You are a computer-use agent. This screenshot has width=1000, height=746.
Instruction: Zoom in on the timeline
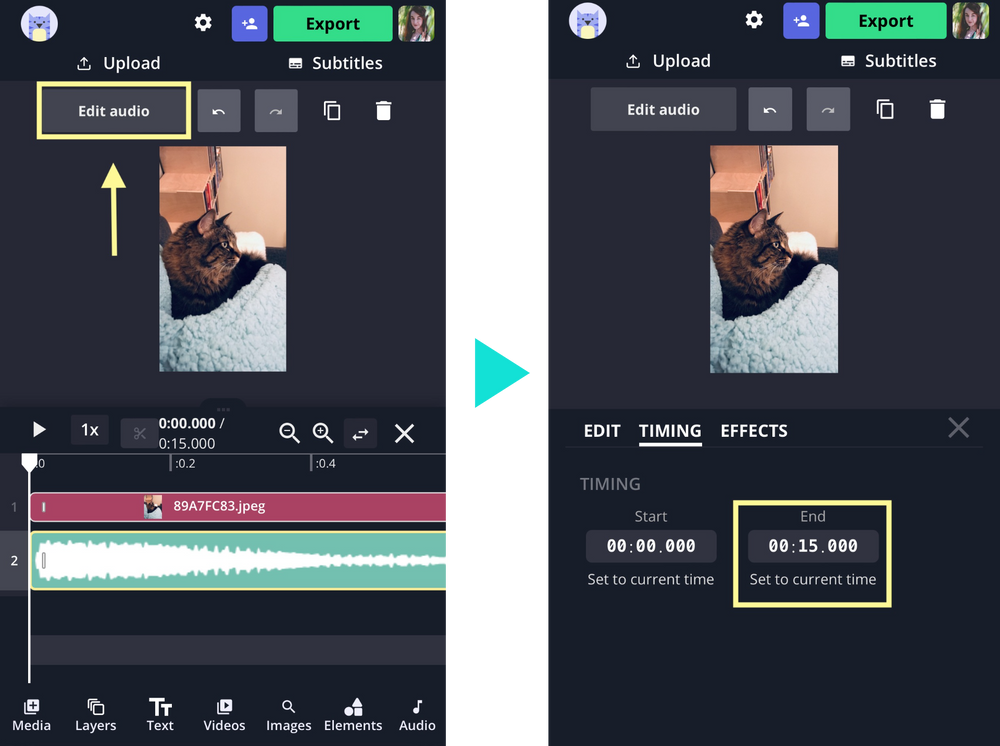[323, 433]
